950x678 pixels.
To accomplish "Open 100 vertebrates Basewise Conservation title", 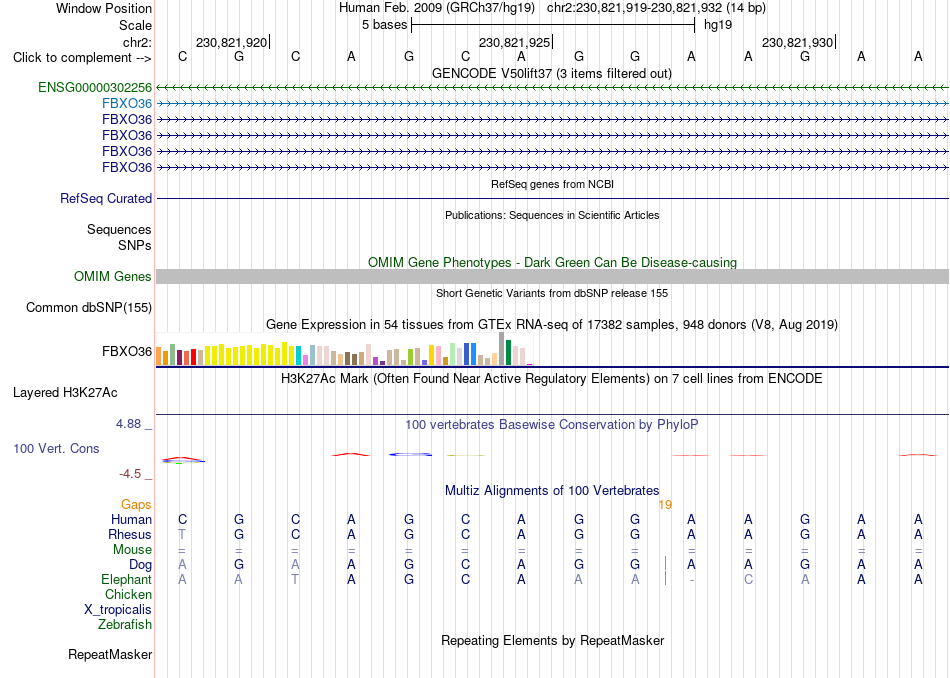I will [552, 425].
